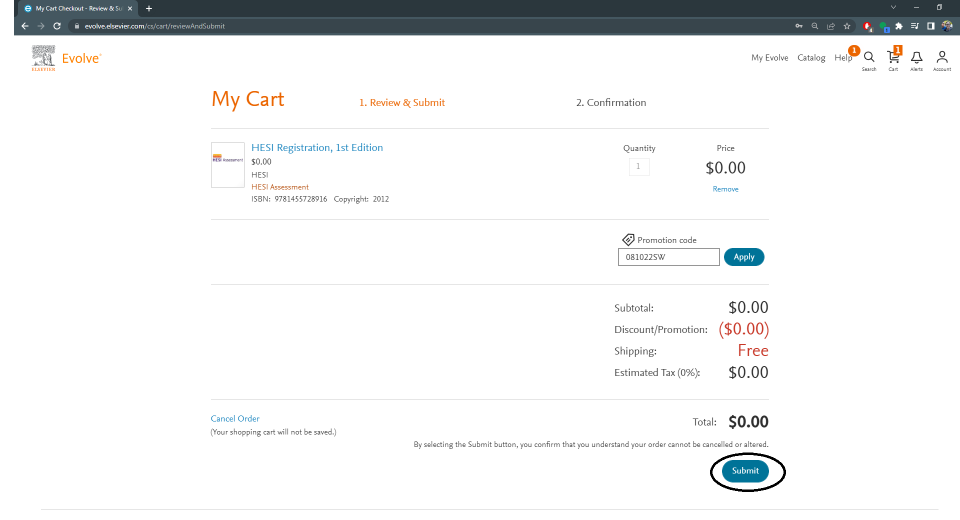Click the HESI product thumbnail image
Screen dimensions: 960x520
tap(228, 165)
